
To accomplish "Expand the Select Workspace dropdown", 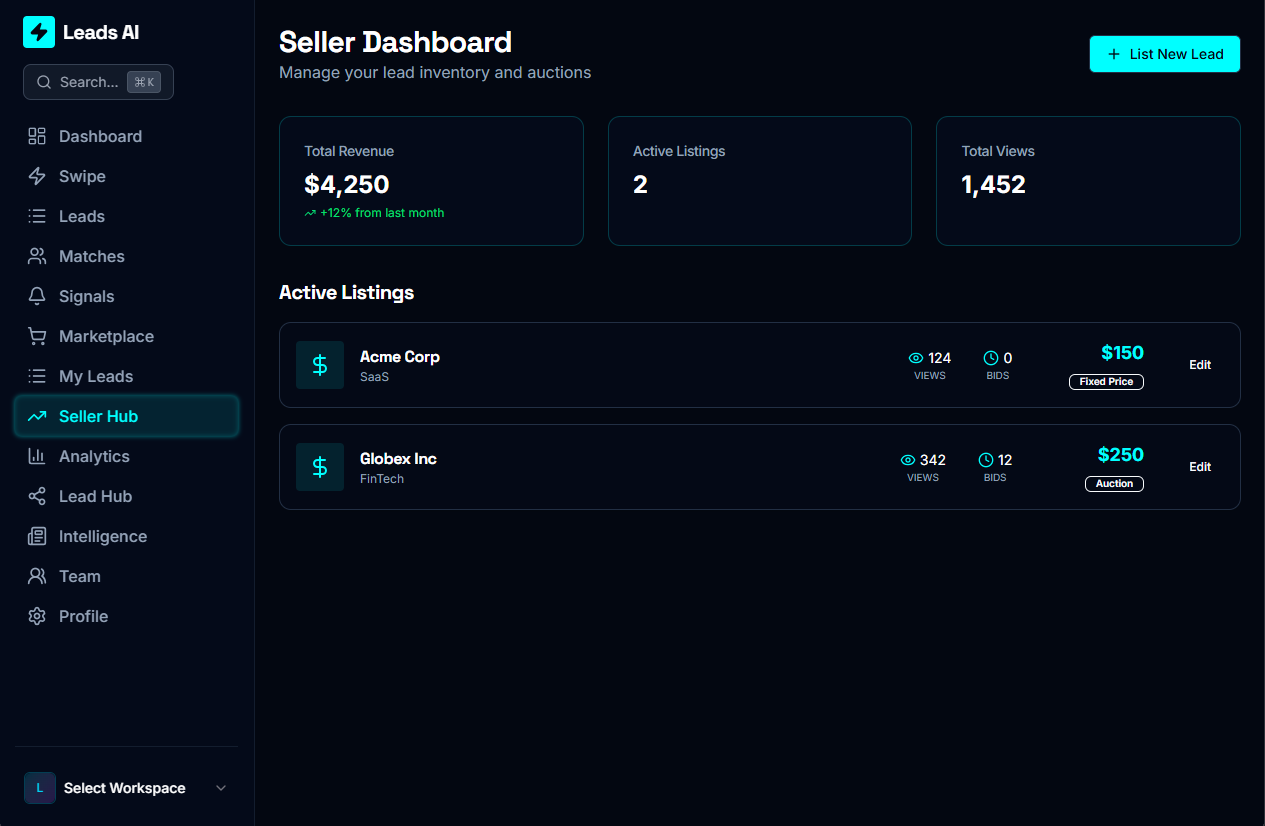I will click(x=124, y=788).
